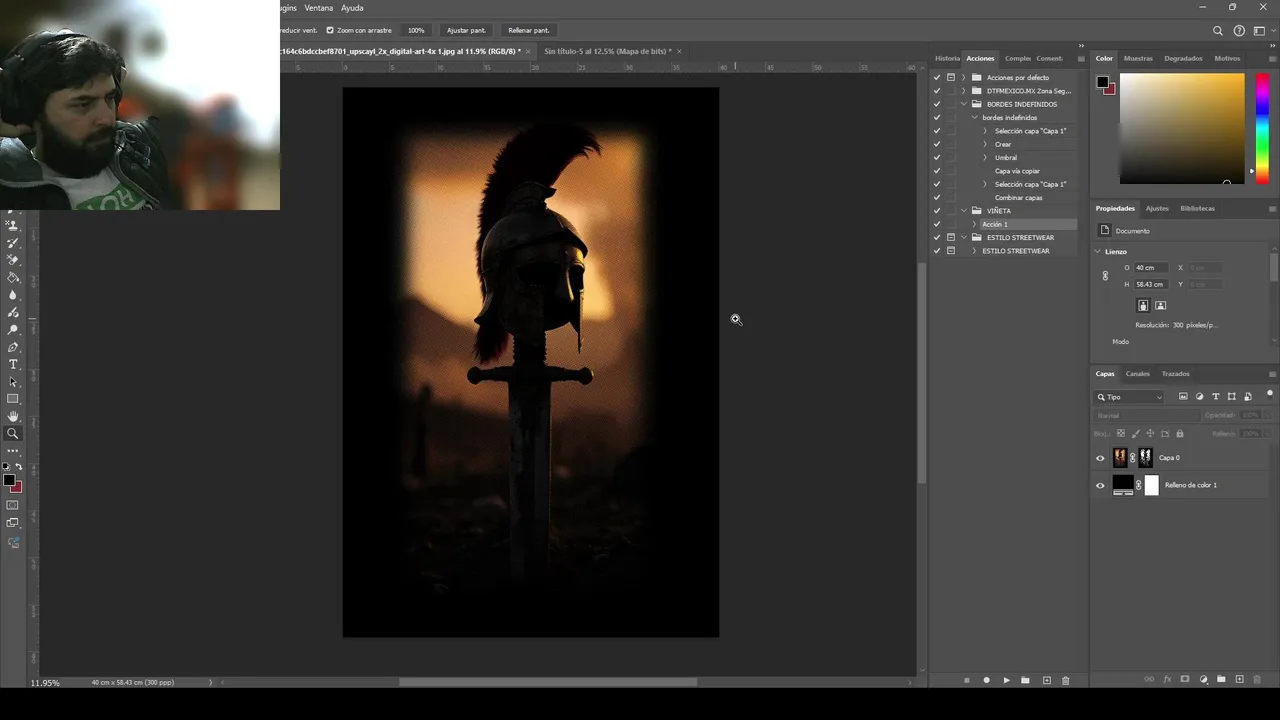This screenshot has height=720, width=1280.
Task: Play the selected action
Action: 1006,680
